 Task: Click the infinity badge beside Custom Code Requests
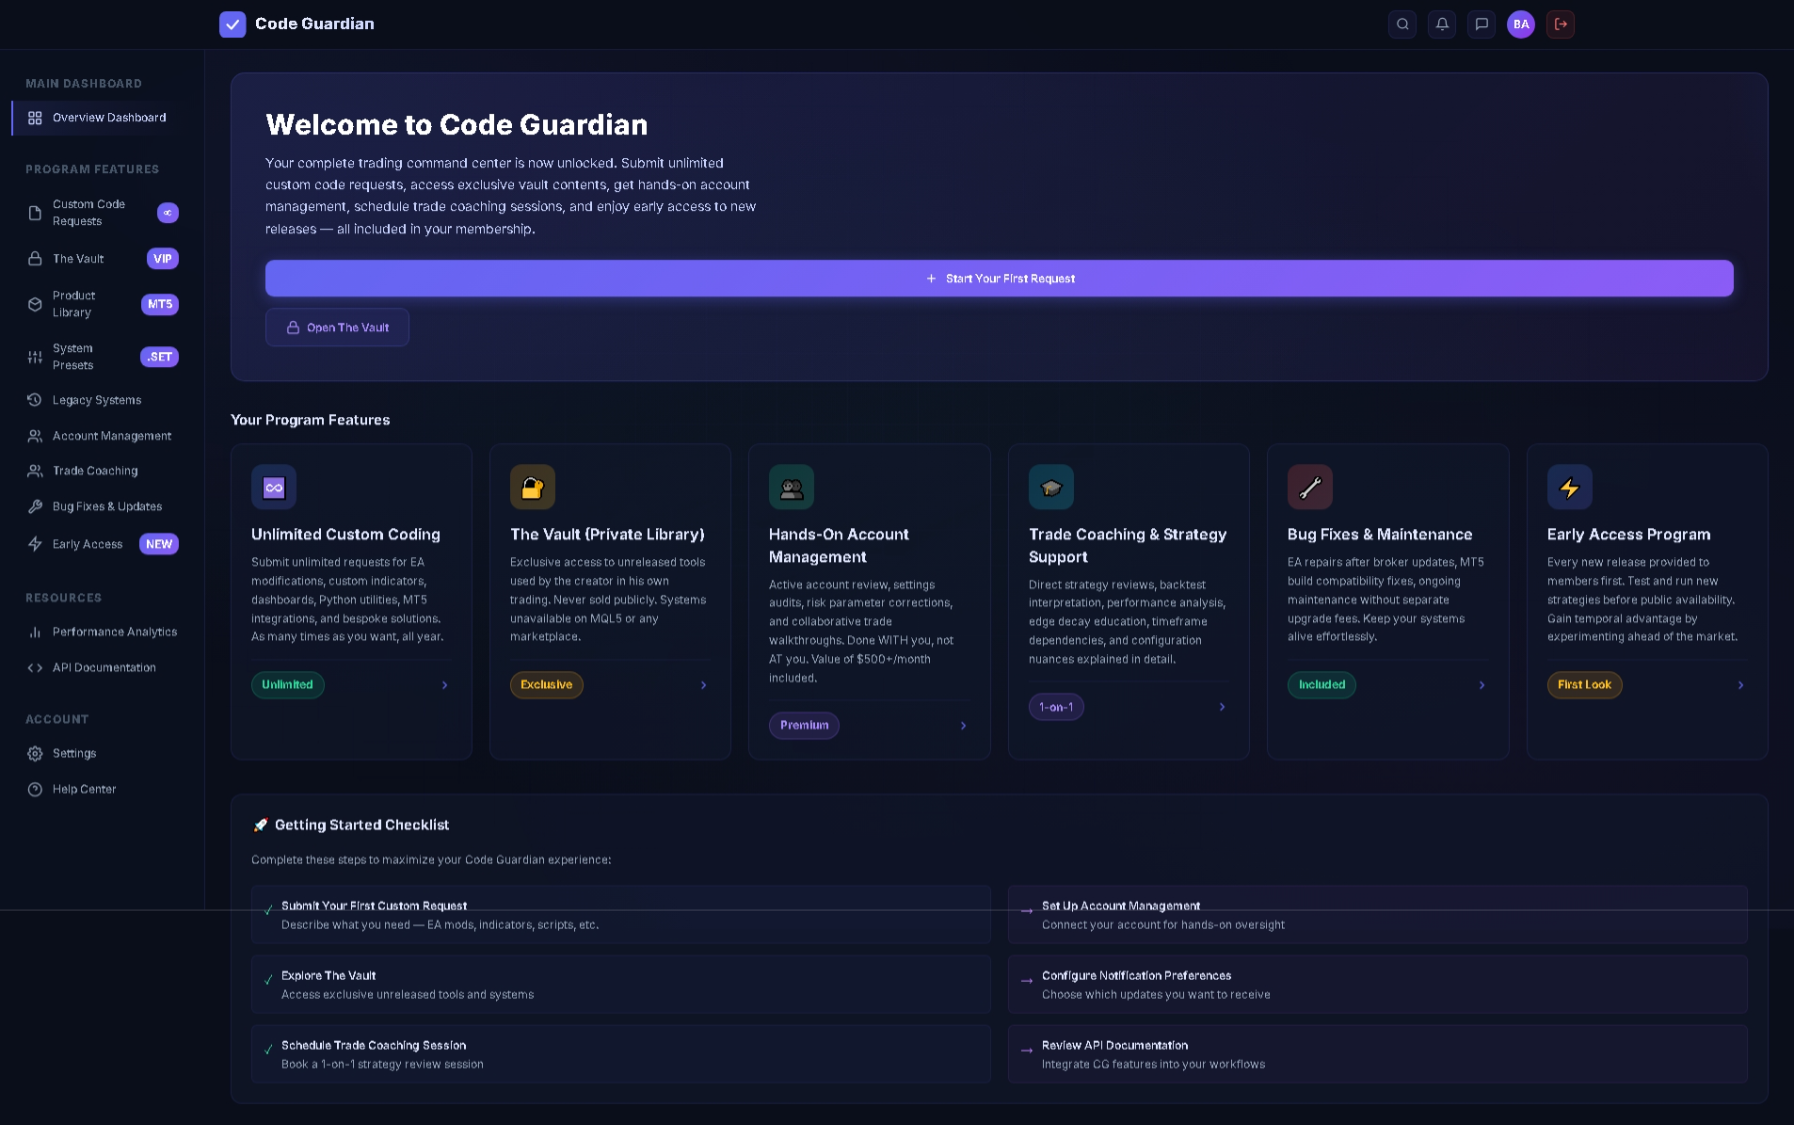168,213
